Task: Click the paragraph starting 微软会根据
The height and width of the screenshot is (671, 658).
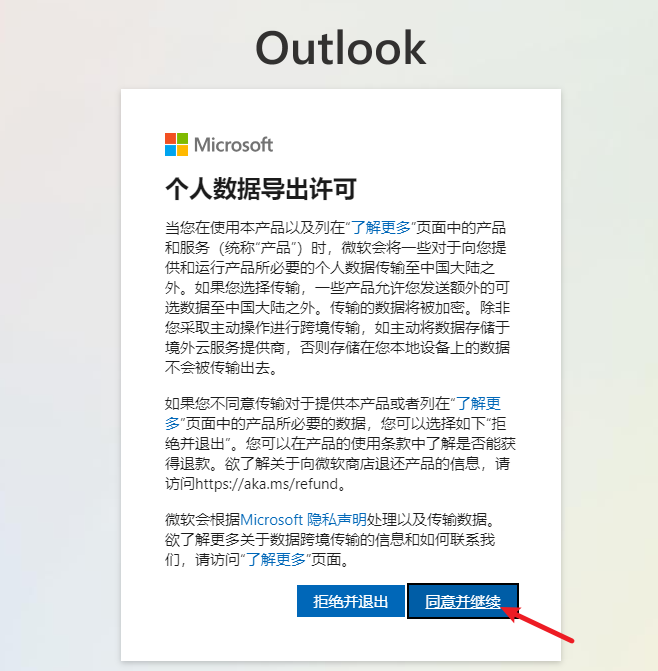Action: 330,539
